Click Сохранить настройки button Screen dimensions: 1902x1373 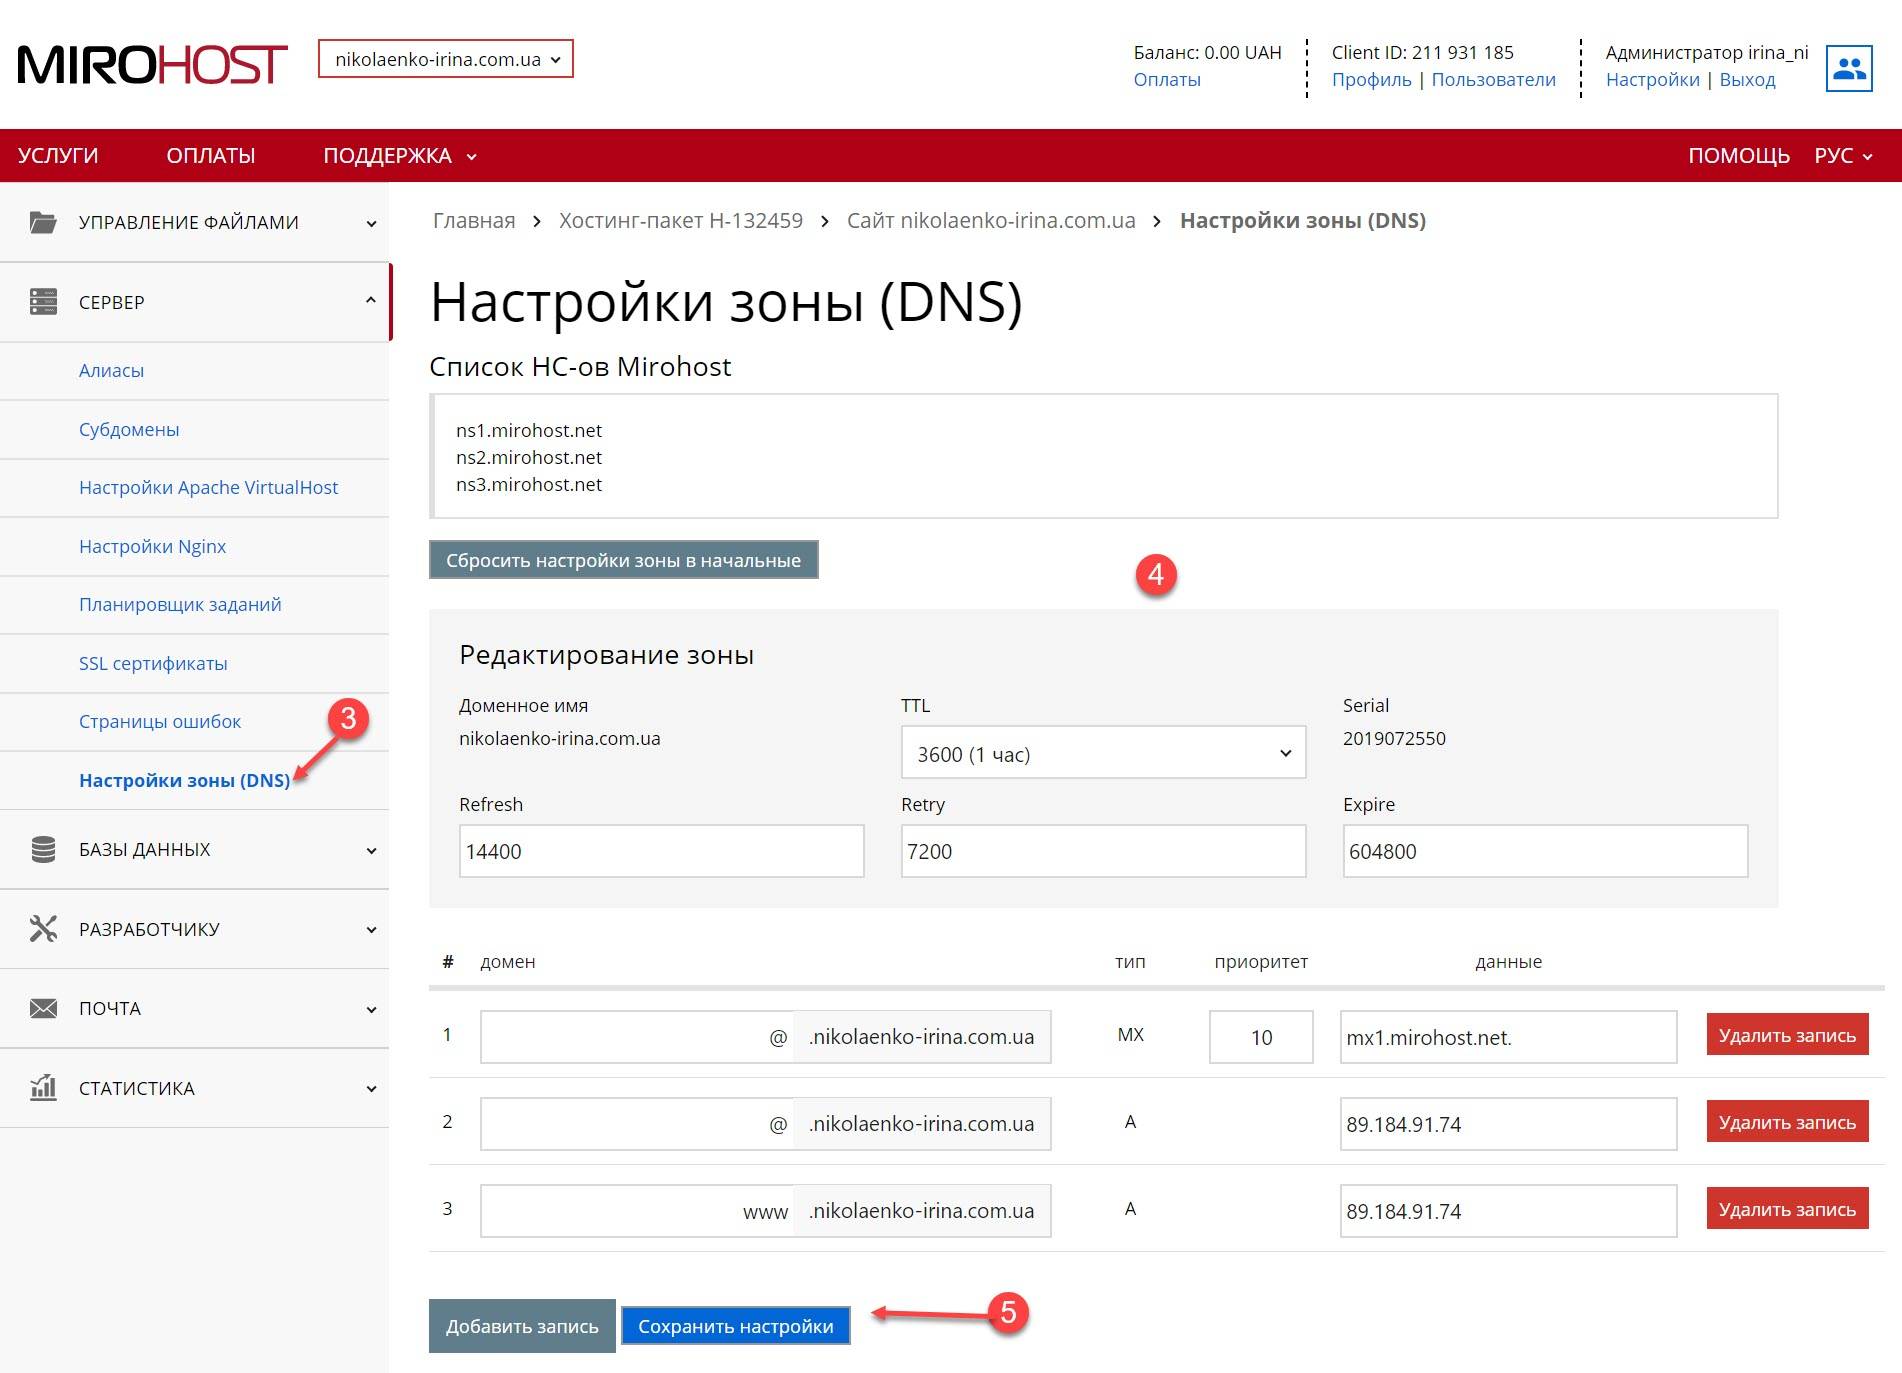[x=736, y=1326]
